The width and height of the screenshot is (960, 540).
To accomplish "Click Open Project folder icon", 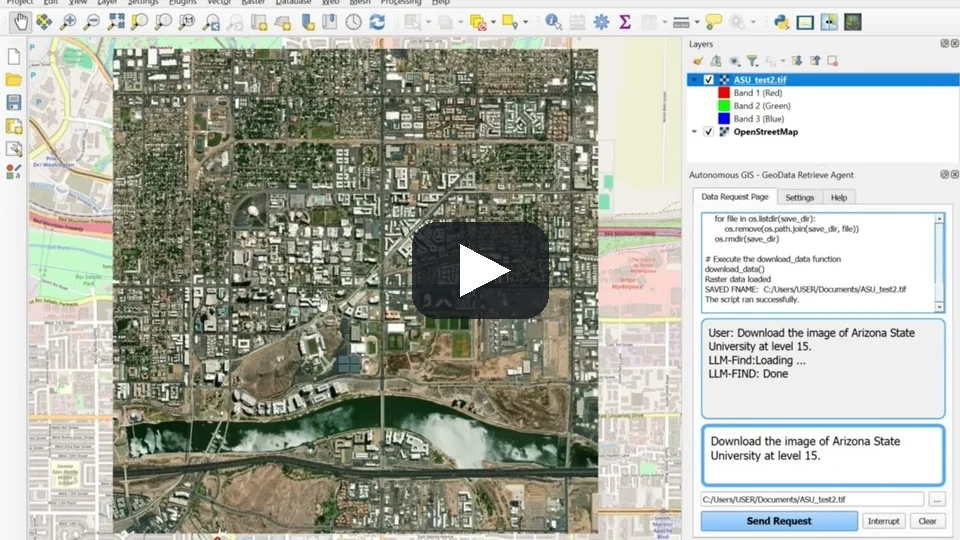I will pos(13,80).
